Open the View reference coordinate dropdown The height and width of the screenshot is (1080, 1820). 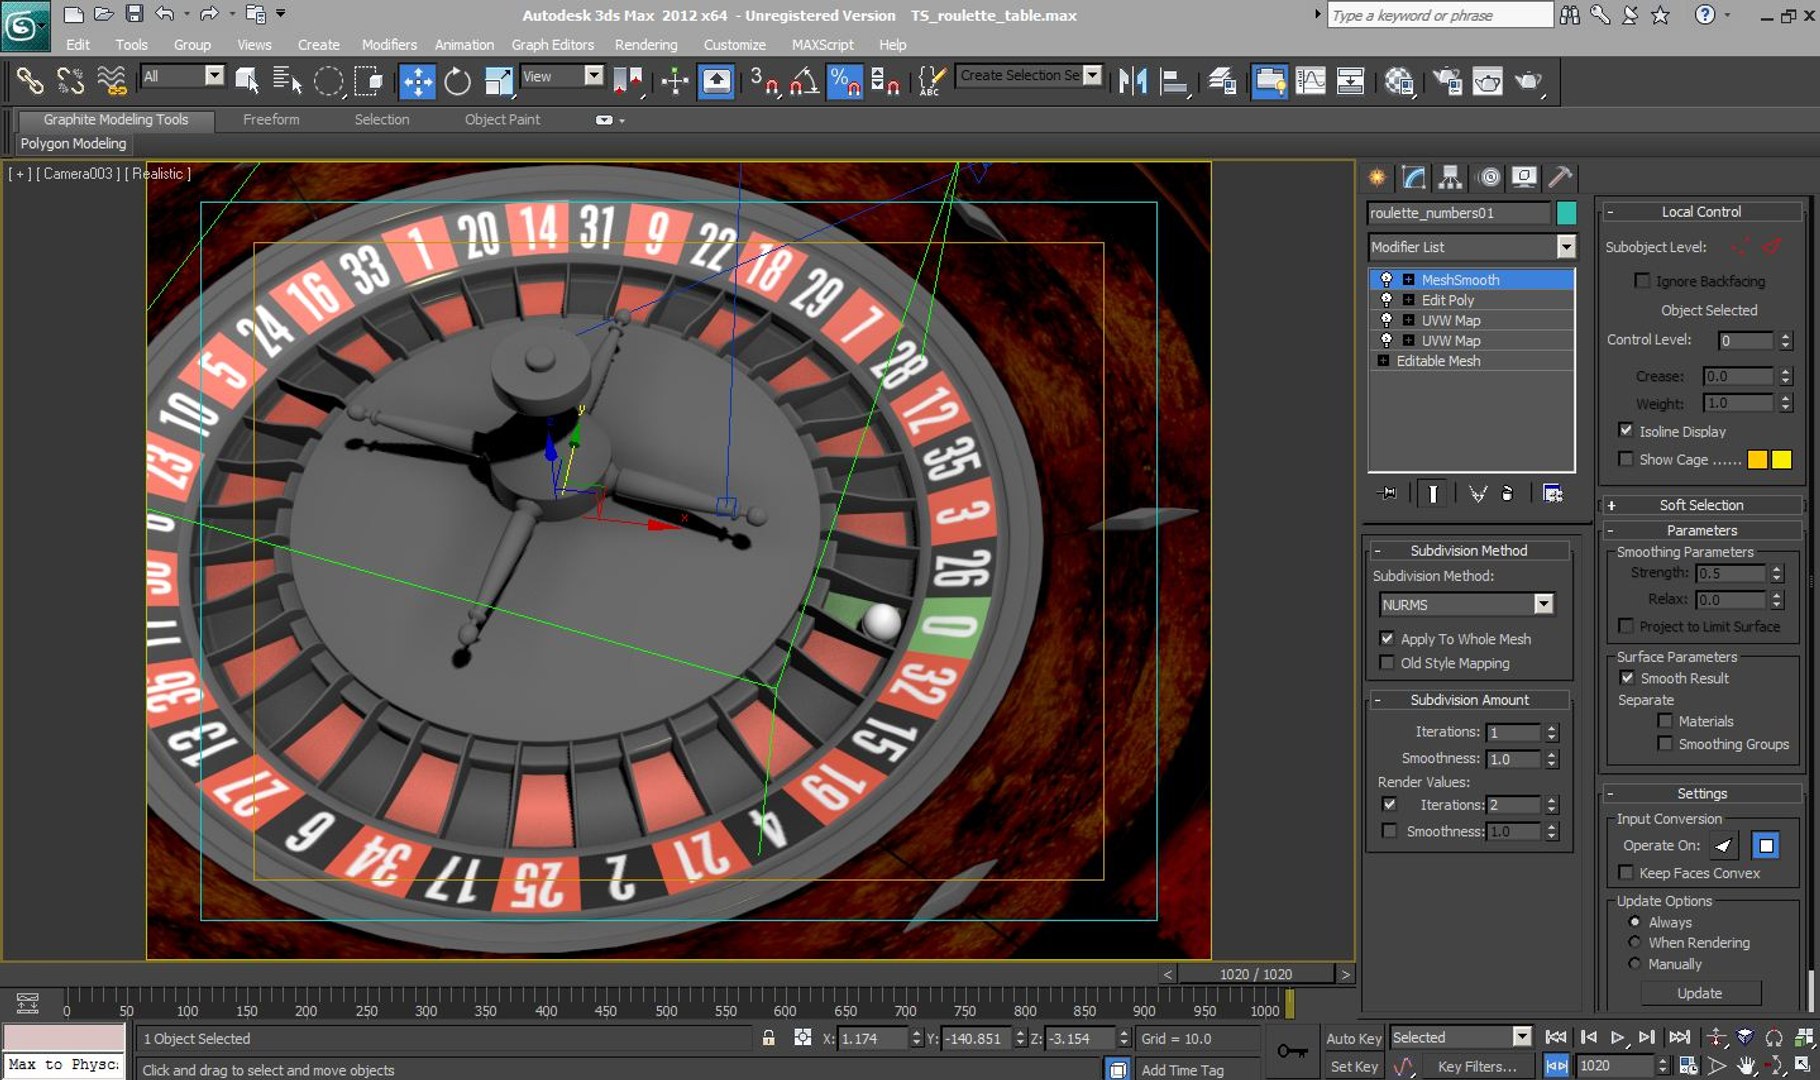pos(594,76)
